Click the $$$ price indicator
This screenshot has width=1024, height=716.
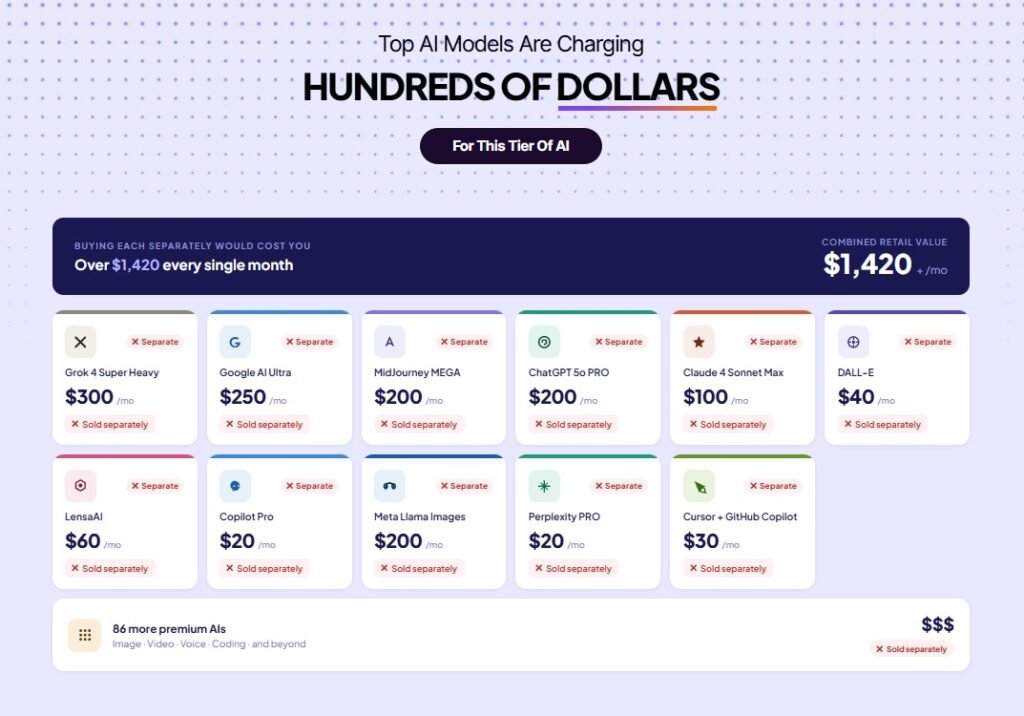(937, 626)
